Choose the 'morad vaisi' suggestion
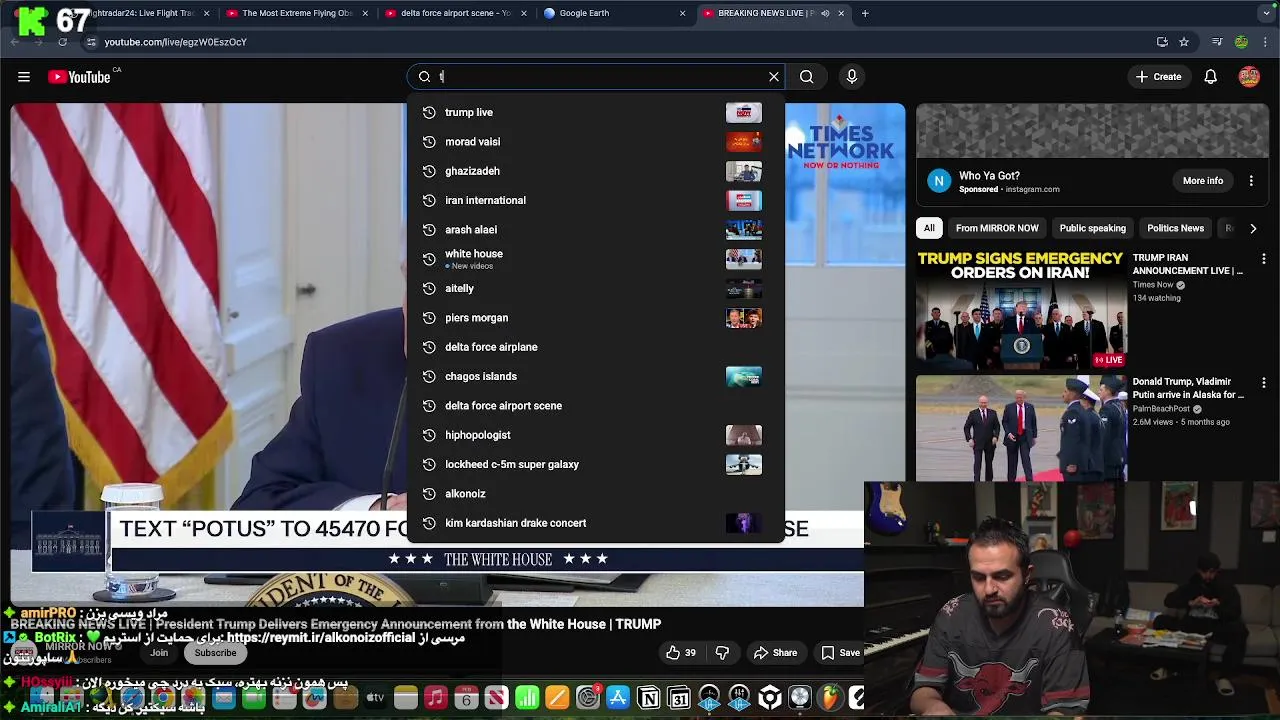The height and width of the screenshot is (720, 1280). [x=596, y=142]
